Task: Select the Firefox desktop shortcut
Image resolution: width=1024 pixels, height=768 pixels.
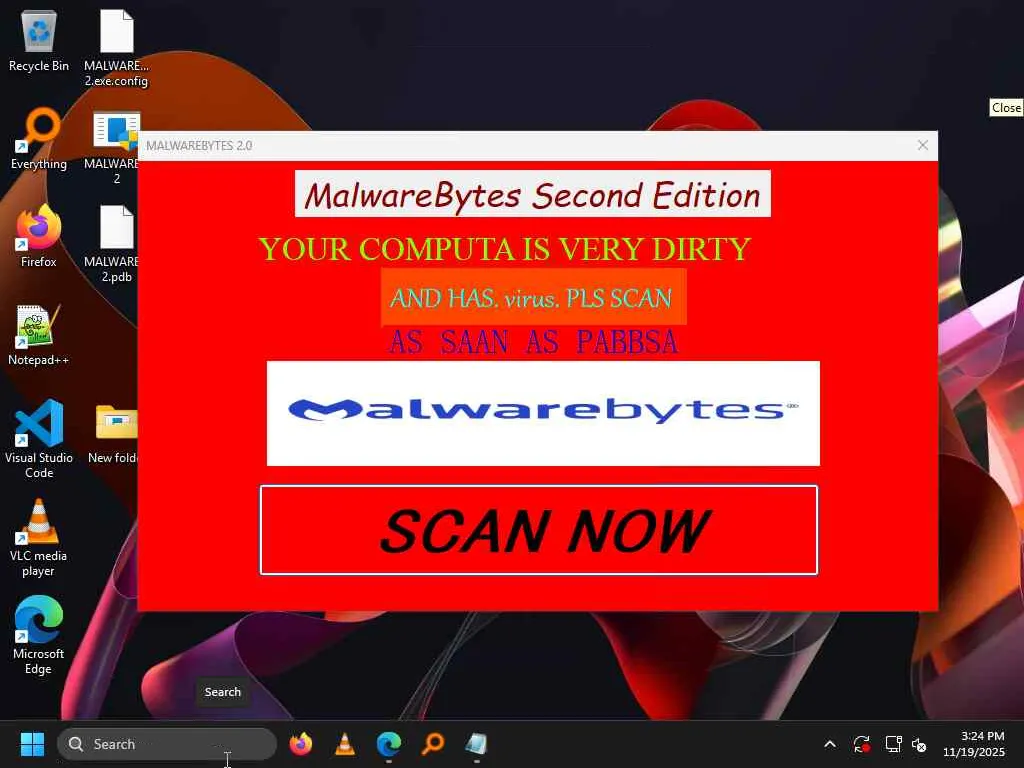Action: (39, 236)
